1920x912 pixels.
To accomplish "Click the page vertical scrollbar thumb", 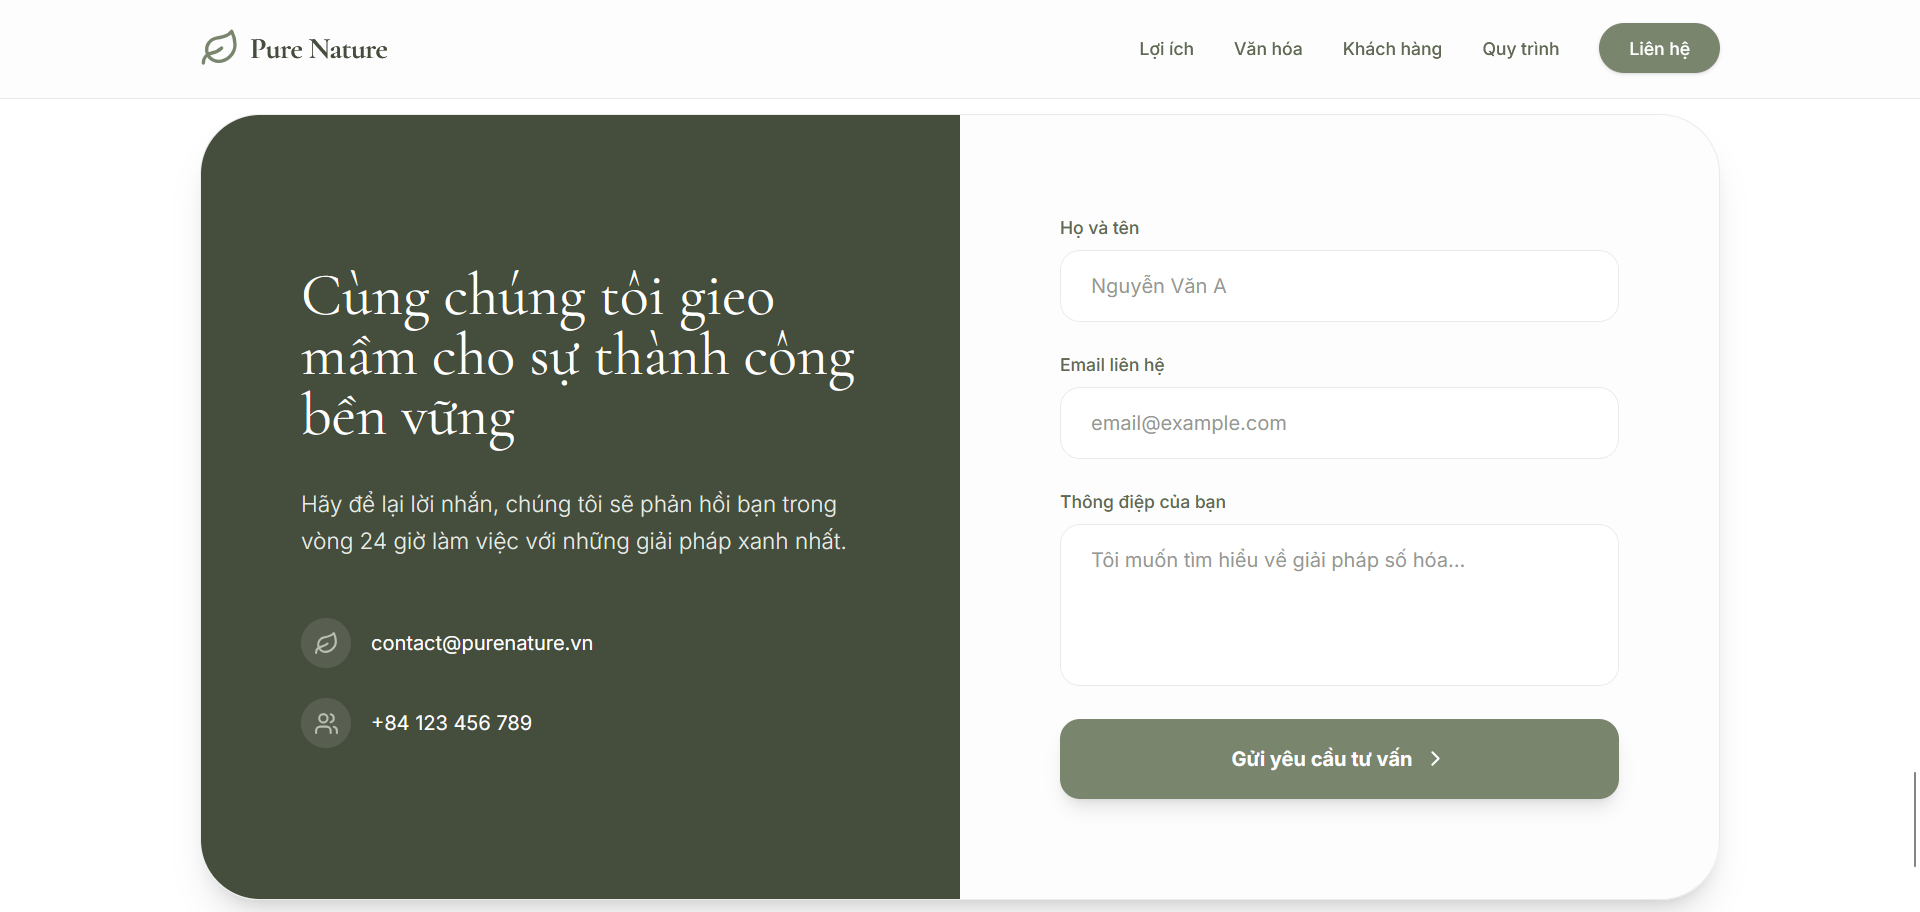I will (1915, 819).
